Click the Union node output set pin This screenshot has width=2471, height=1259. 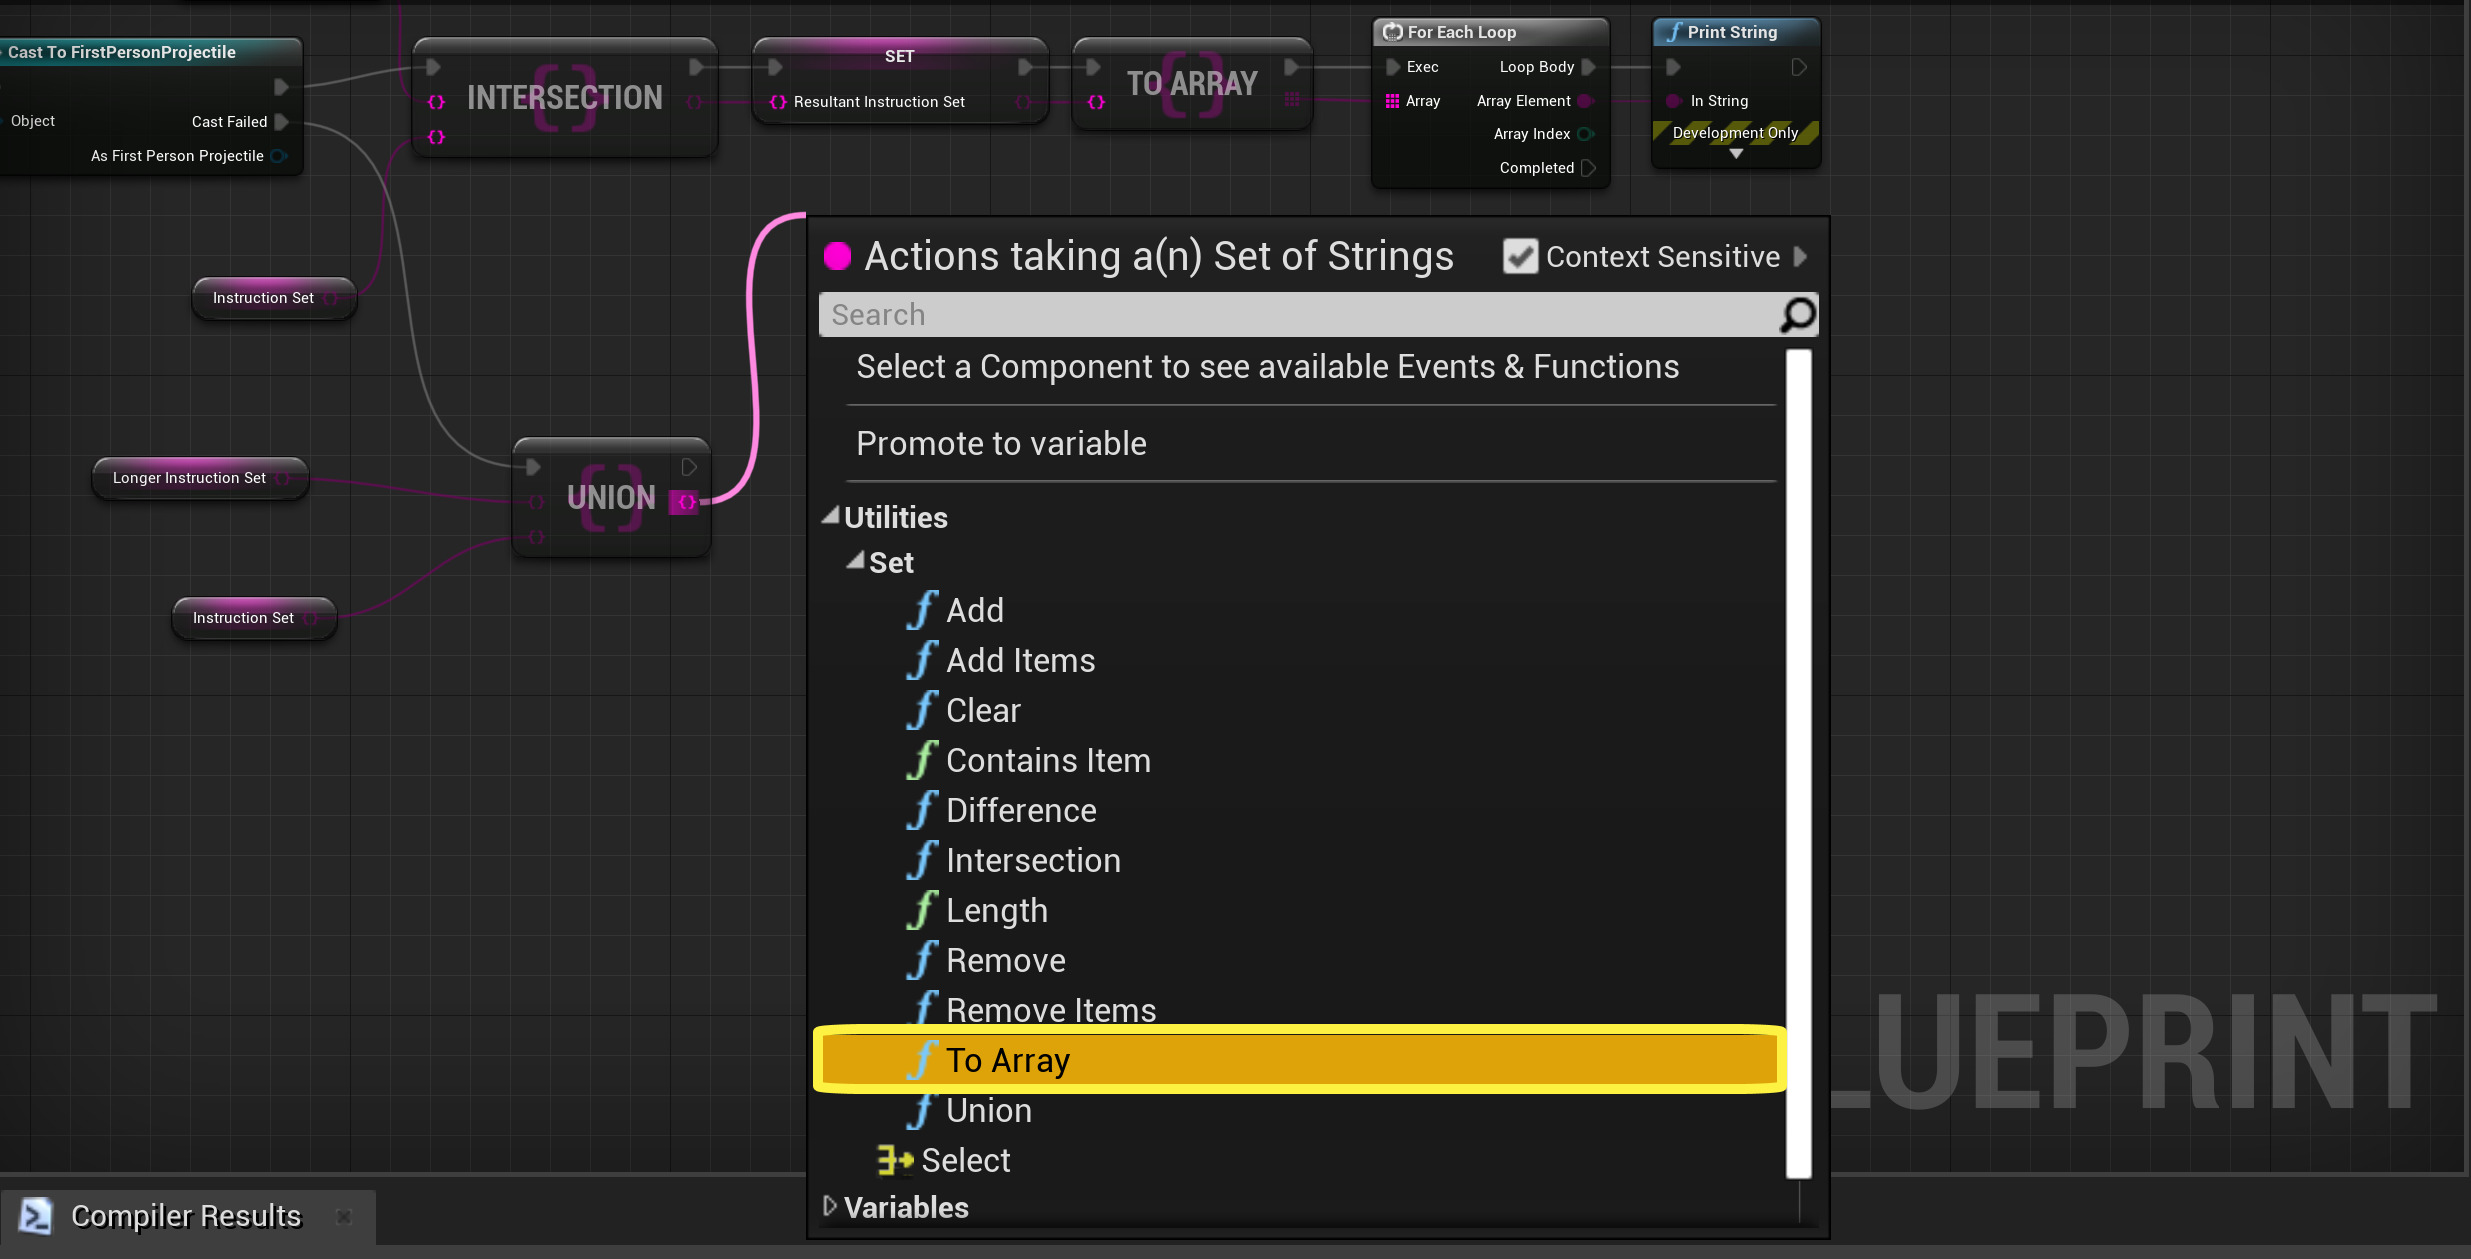click(x=686, y=502)
